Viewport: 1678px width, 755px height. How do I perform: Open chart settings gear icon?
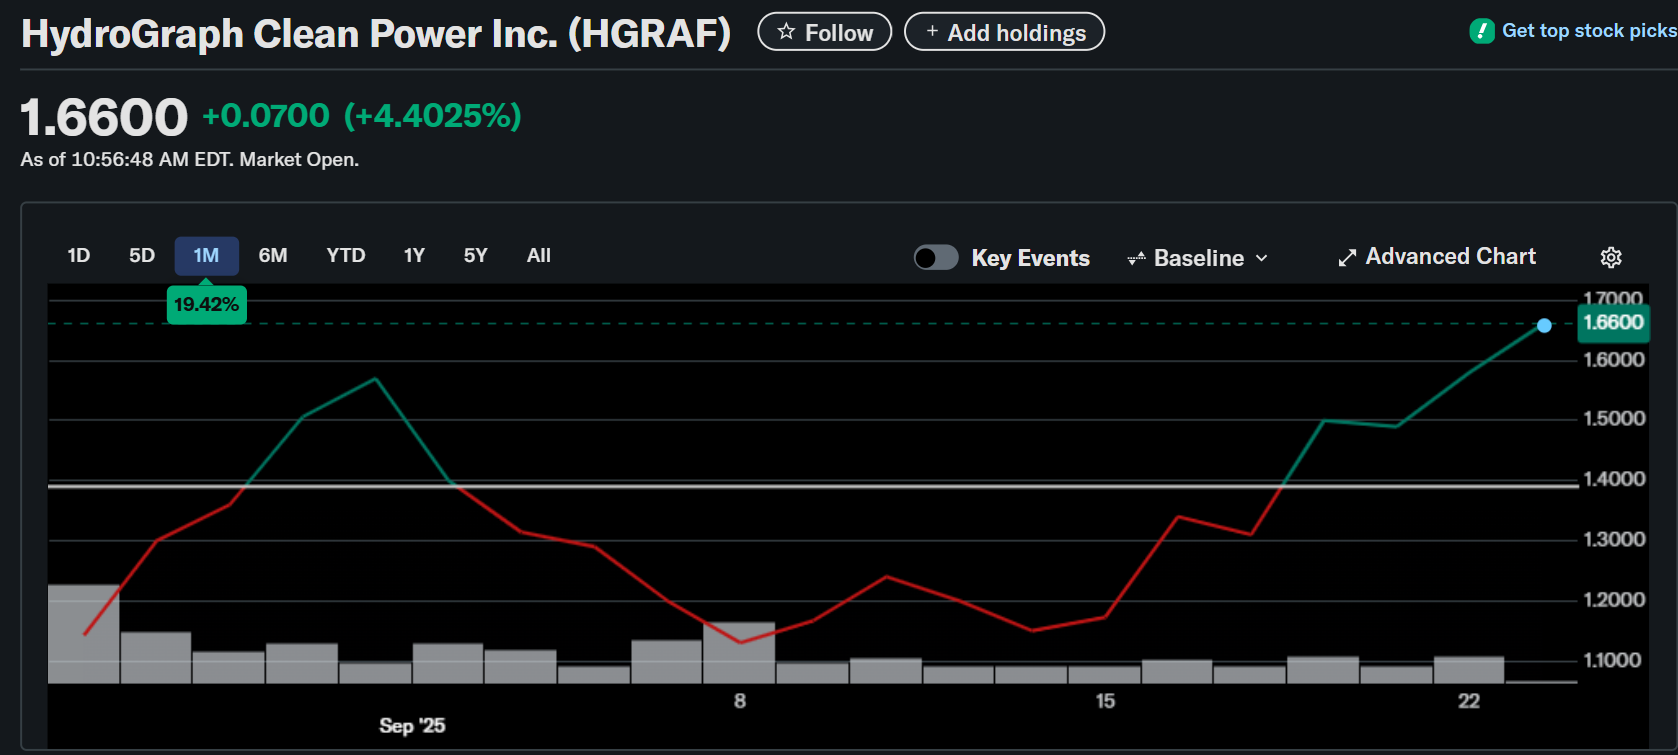pyautogui.click(x=1611, y=257)
